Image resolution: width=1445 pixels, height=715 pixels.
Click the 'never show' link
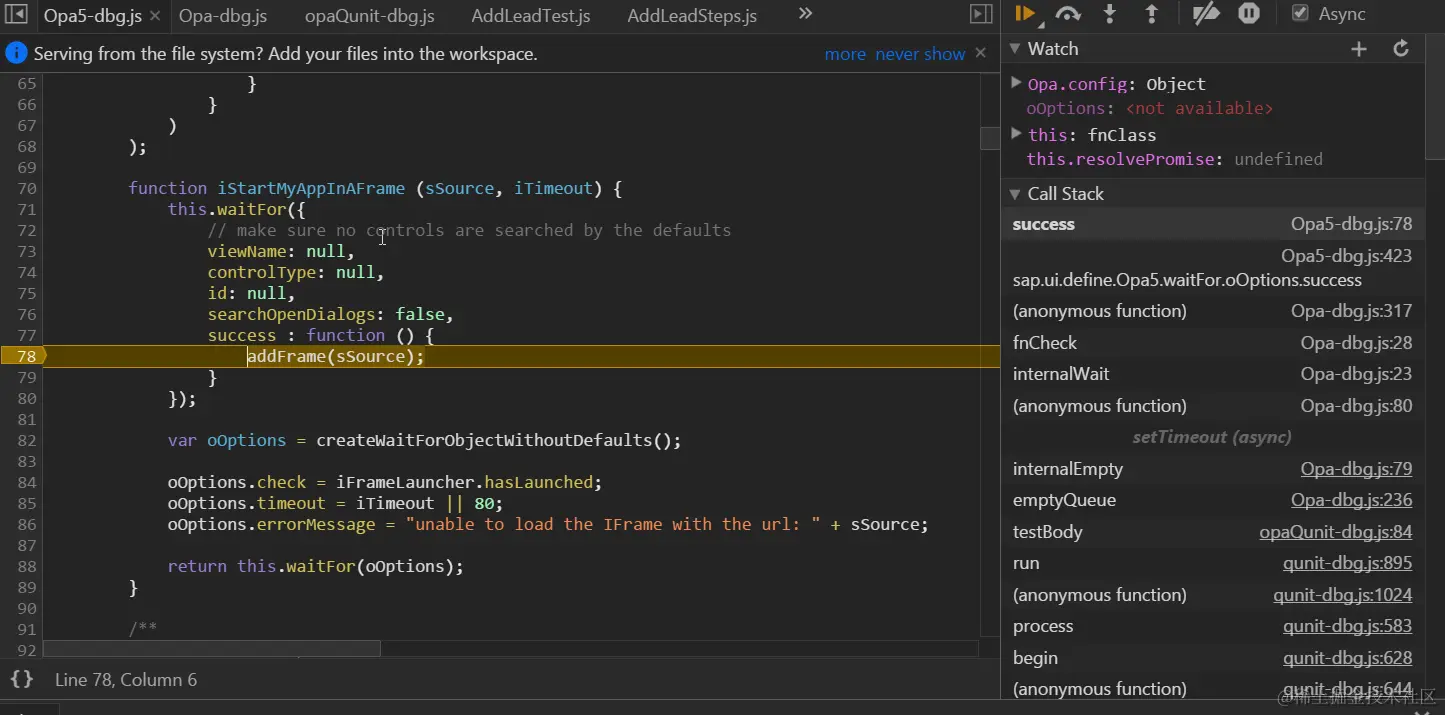[920, 54]
